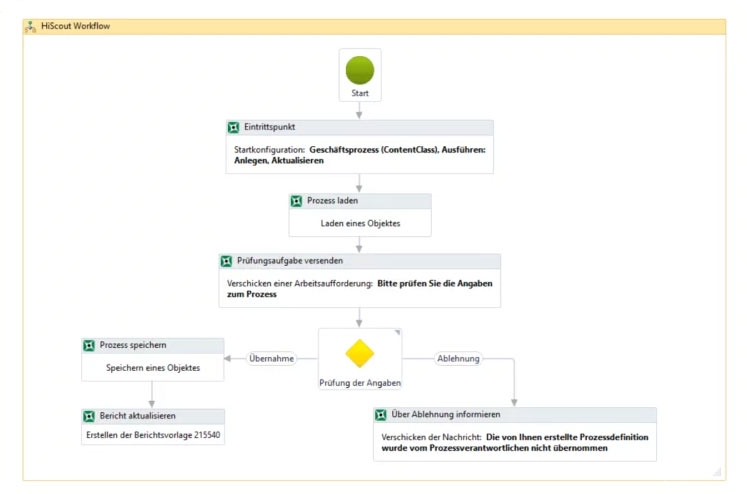Click the HiScout Workflow icon in header
747x494 pixels.
pyautogui.click(x=30, y=27)
